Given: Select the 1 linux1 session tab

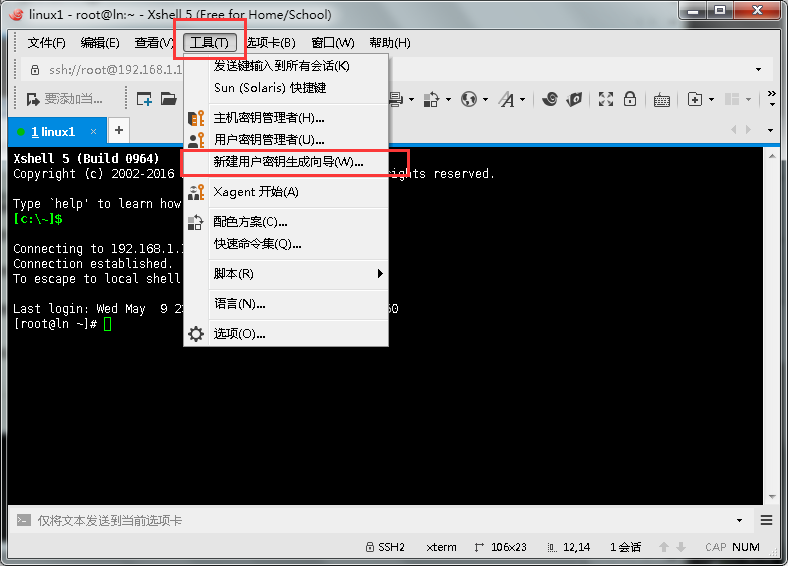Looking at the screenshot, I should click(57, 131).
